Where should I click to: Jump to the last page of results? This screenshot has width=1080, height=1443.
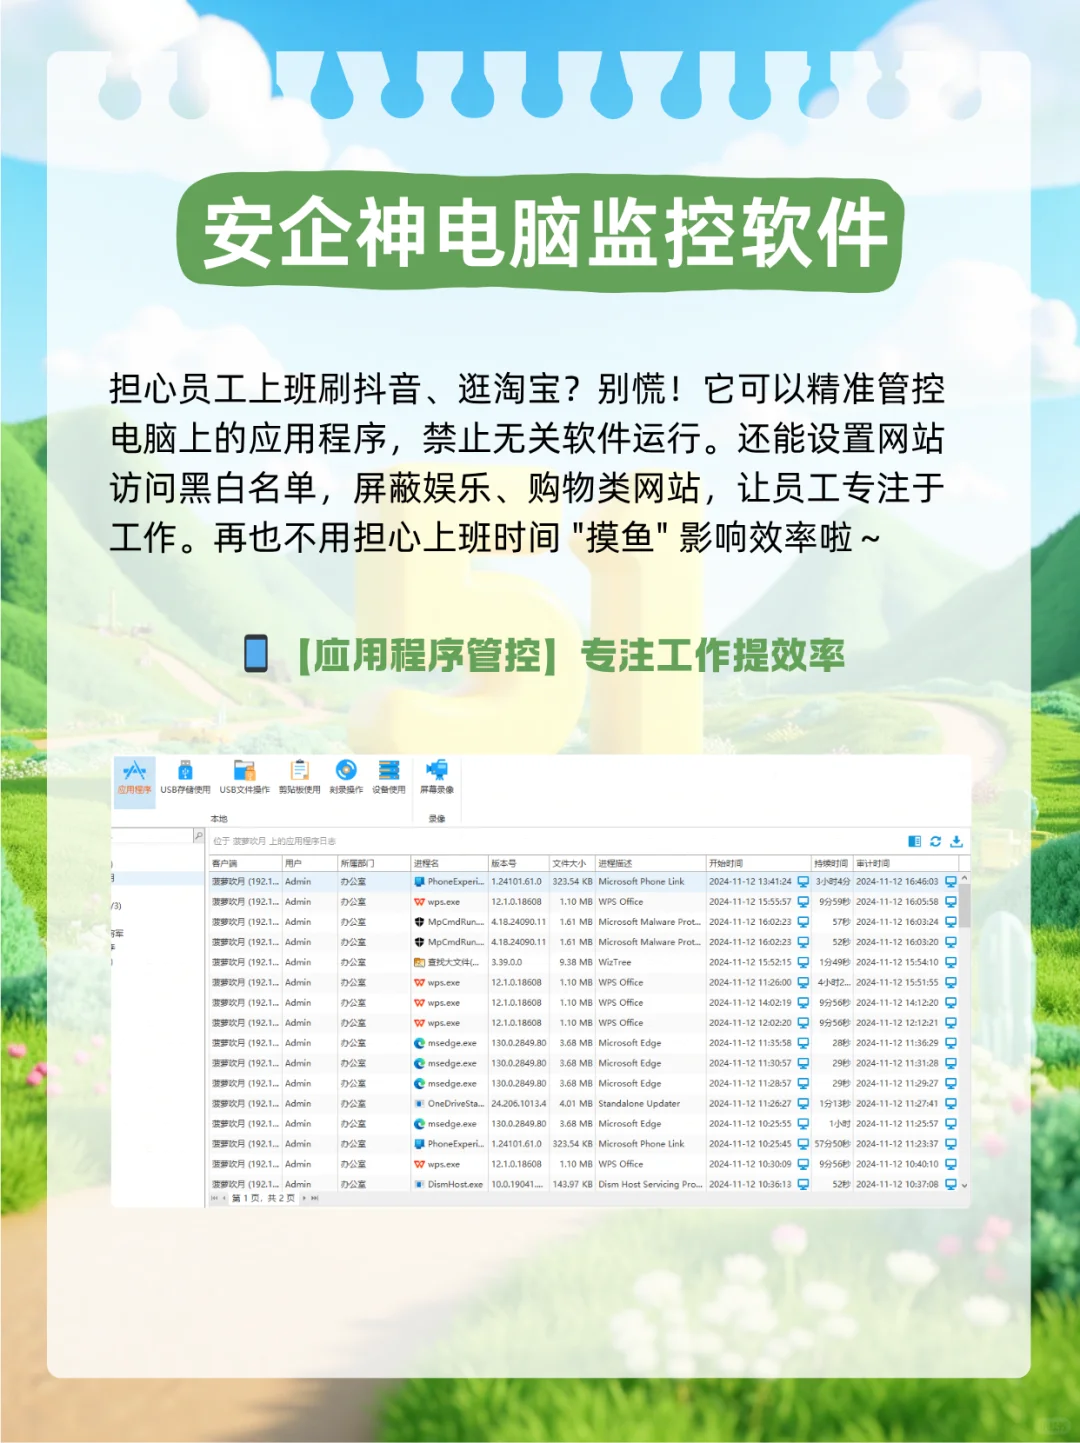[315, 1198]
